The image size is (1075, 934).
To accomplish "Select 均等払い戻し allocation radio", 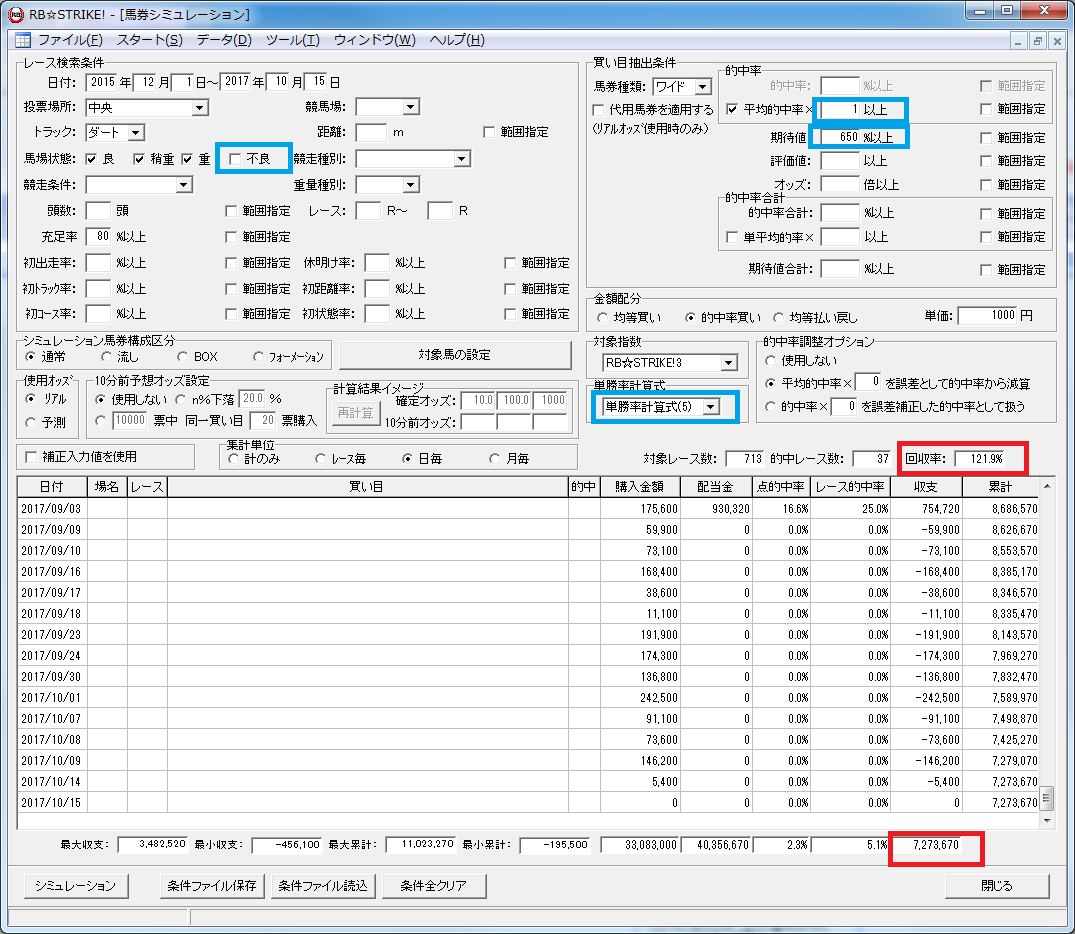I will click(x=778, y=318).
